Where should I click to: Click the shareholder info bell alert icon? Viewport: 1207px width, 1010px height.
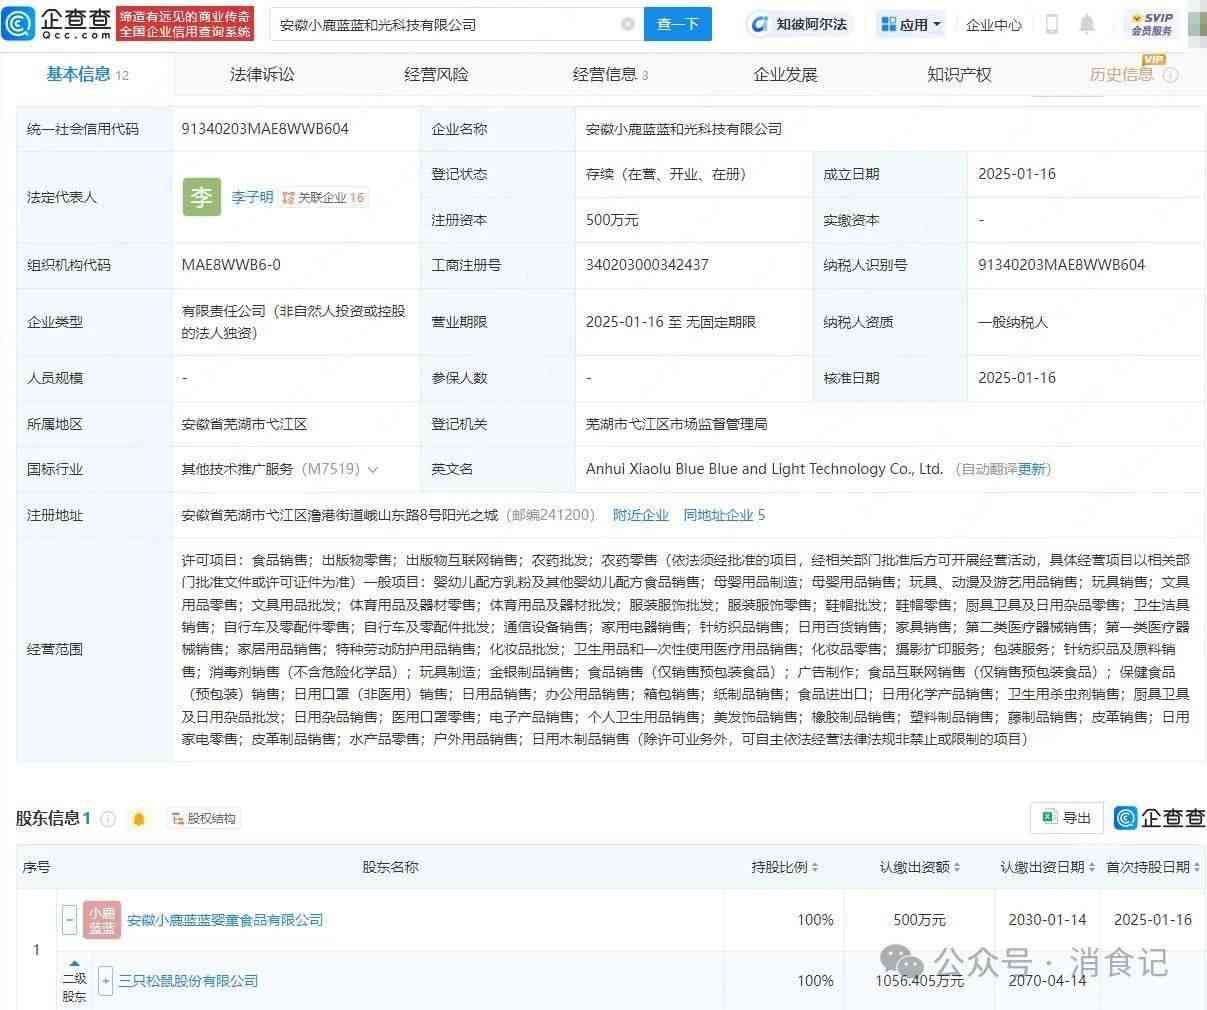[x=139, y=819]
